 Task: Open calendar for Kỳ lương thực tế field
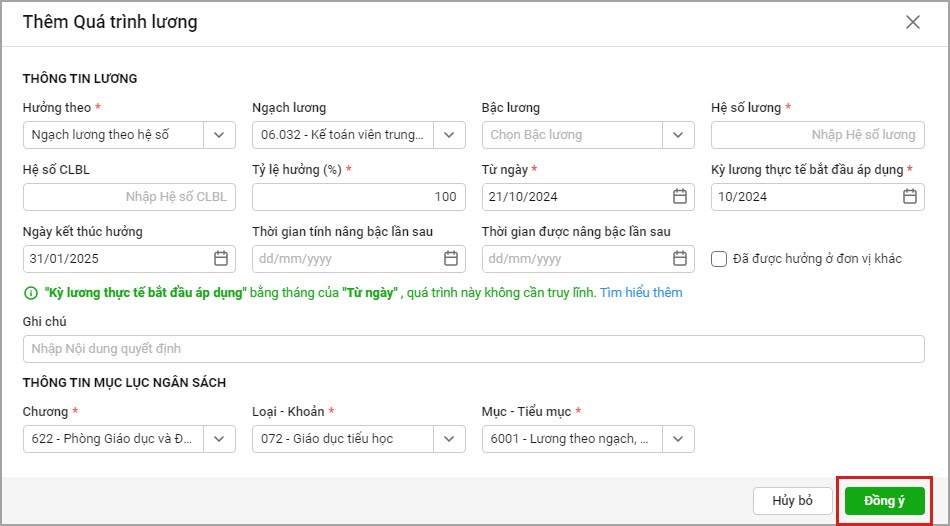(909, 197)
